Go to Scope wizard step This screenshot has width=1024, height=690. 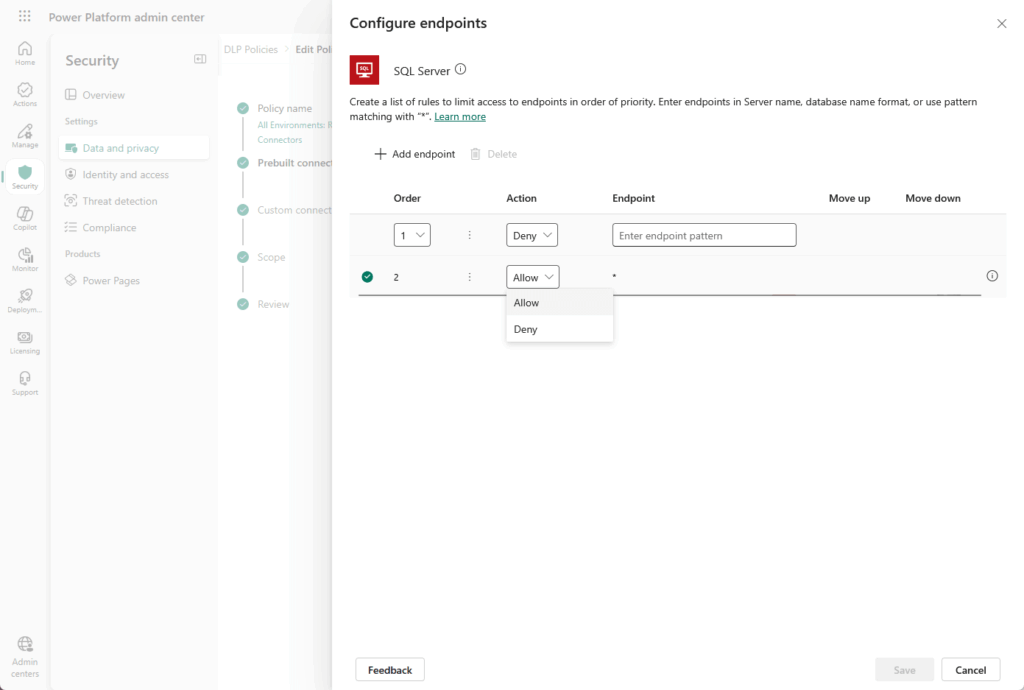(271, 257)
